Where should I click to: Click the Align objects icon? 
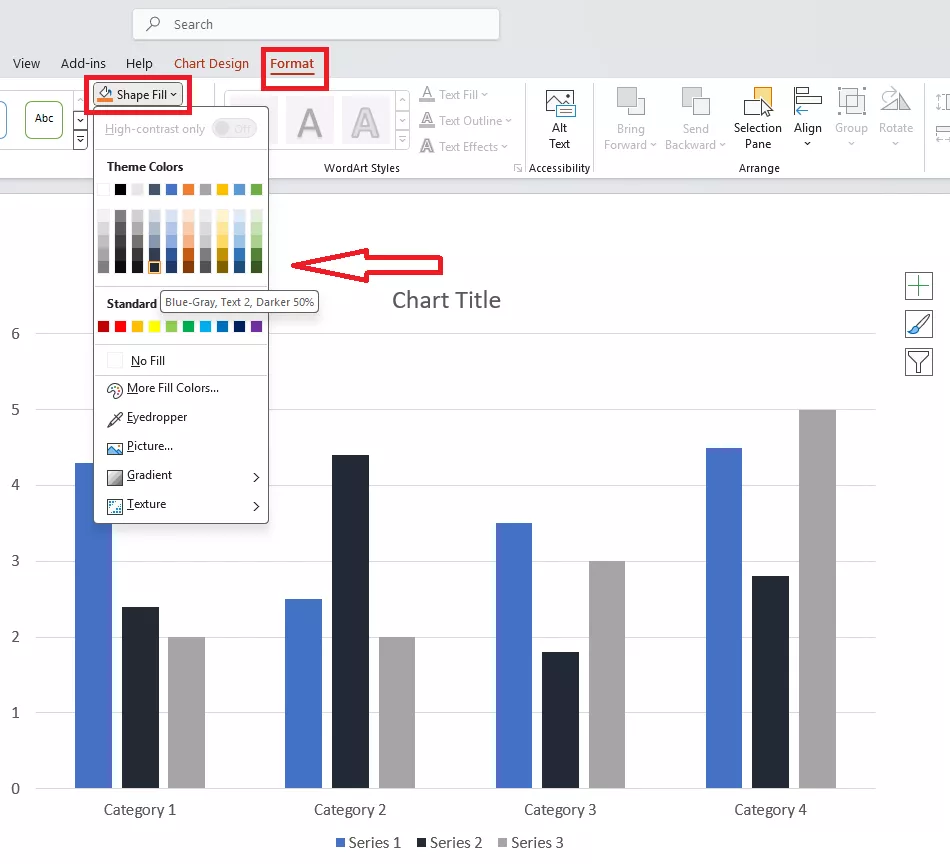(808, 101)
